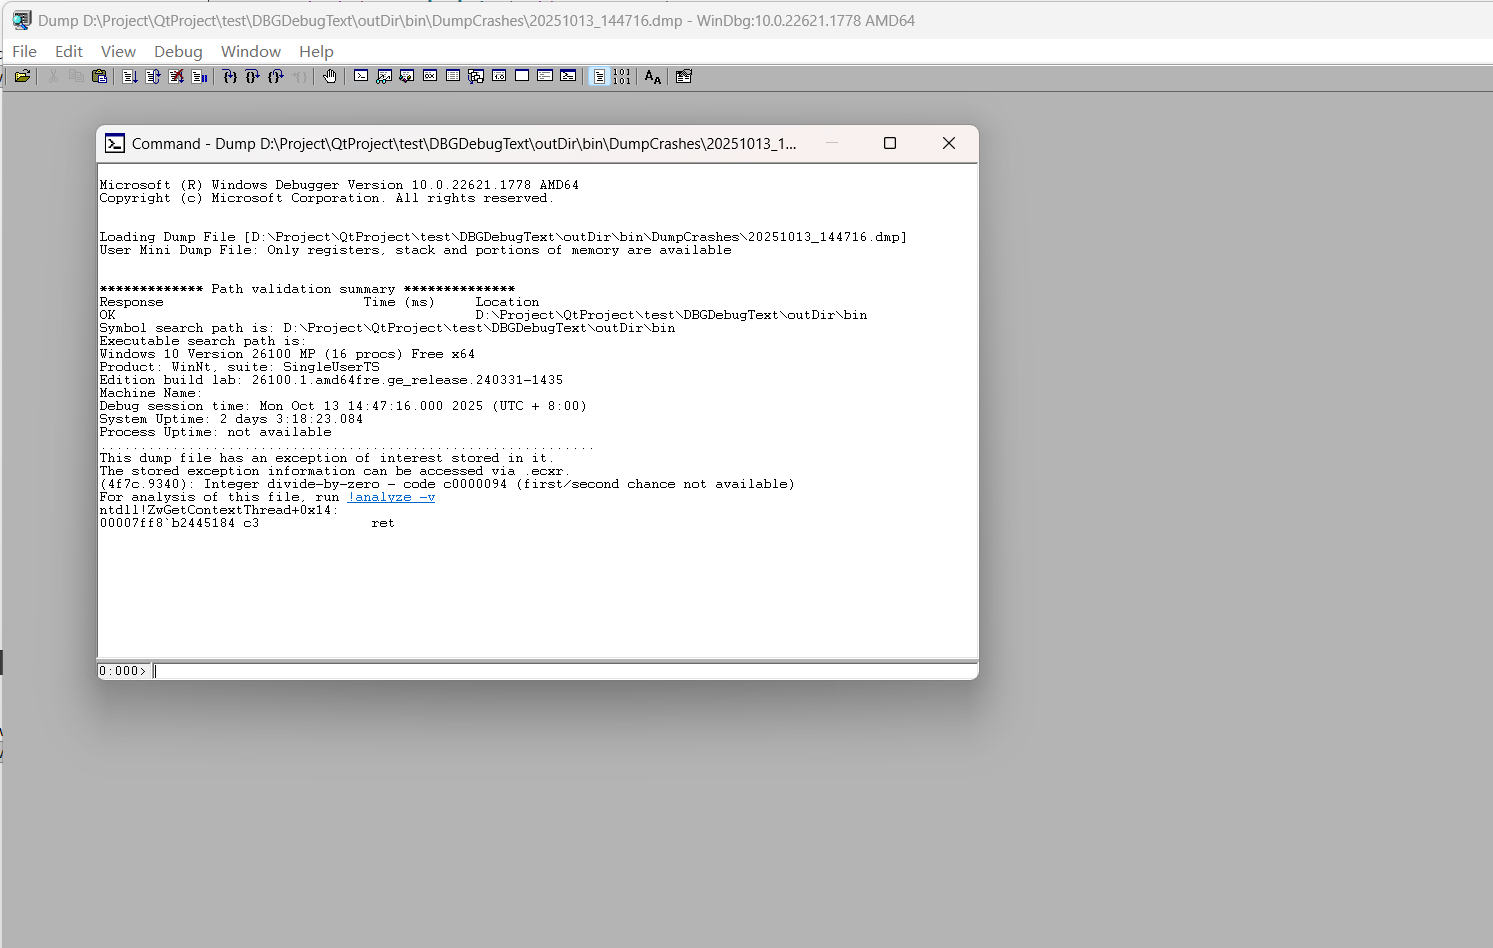Click the WinDbg app icon in the title bar
Viewport: 1493px width, 948px height.
21,20
